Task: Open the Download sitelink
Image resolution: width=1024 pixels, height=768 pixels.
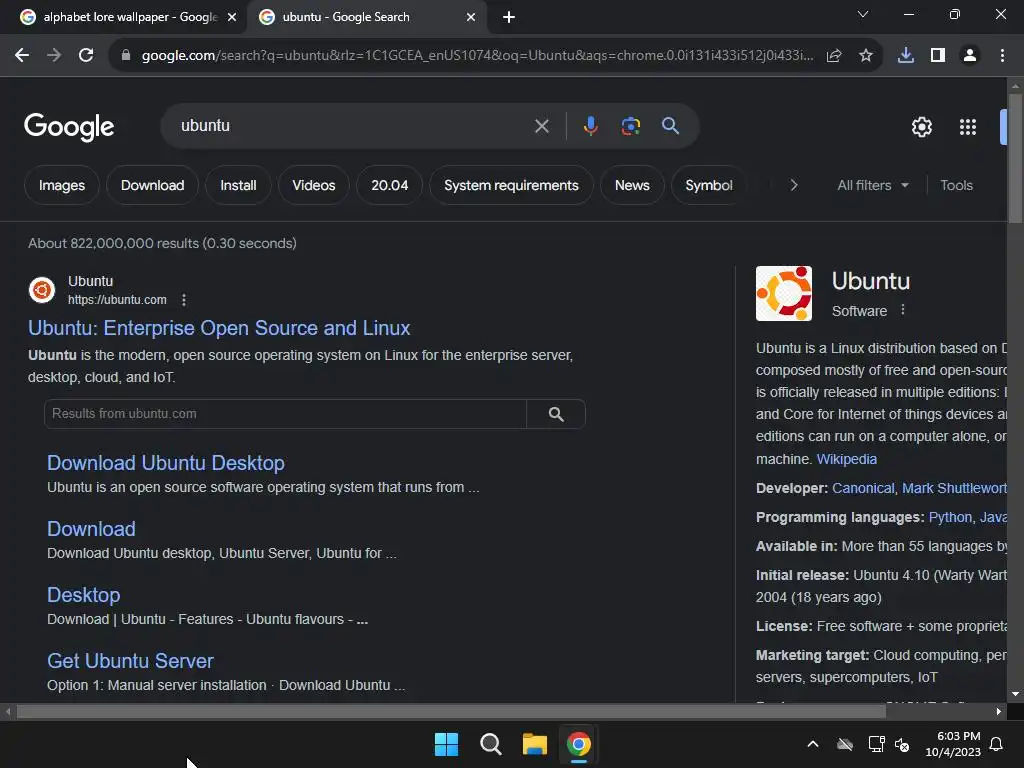Action: click(x=91, y=529)
